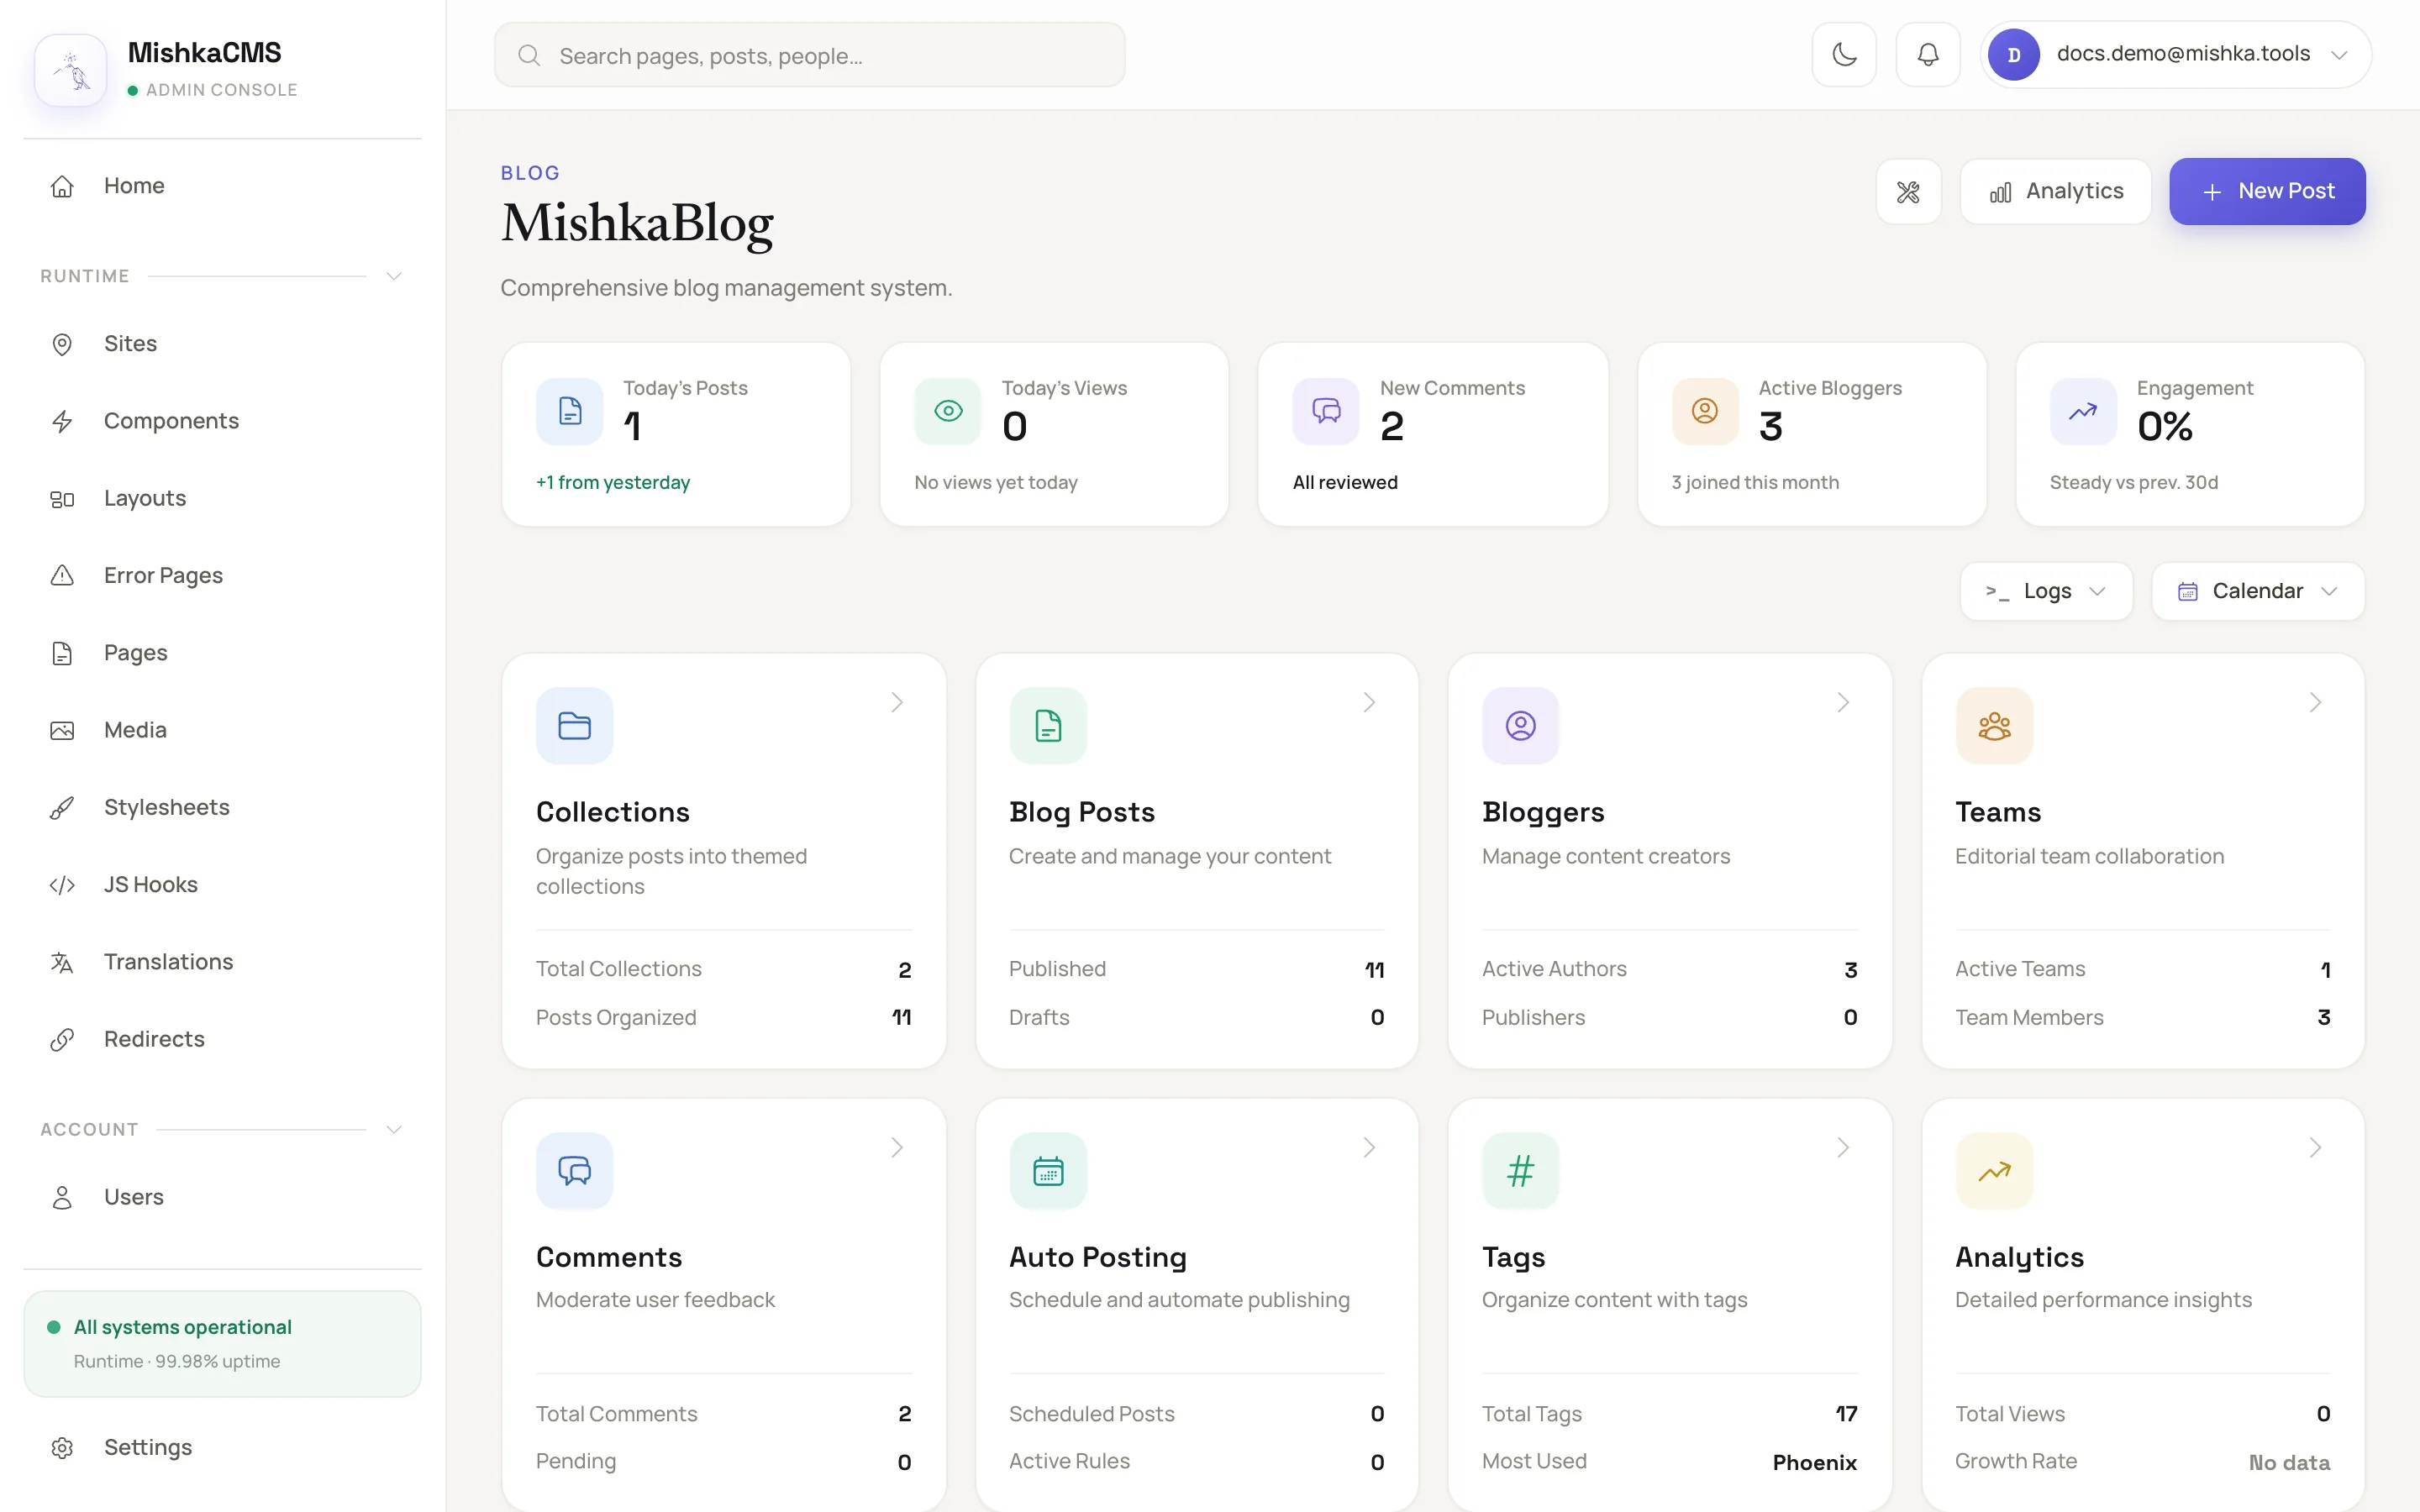Open Sites in the sidebar
Viewport: 2420px width, 1512px height.
(222, 344)
